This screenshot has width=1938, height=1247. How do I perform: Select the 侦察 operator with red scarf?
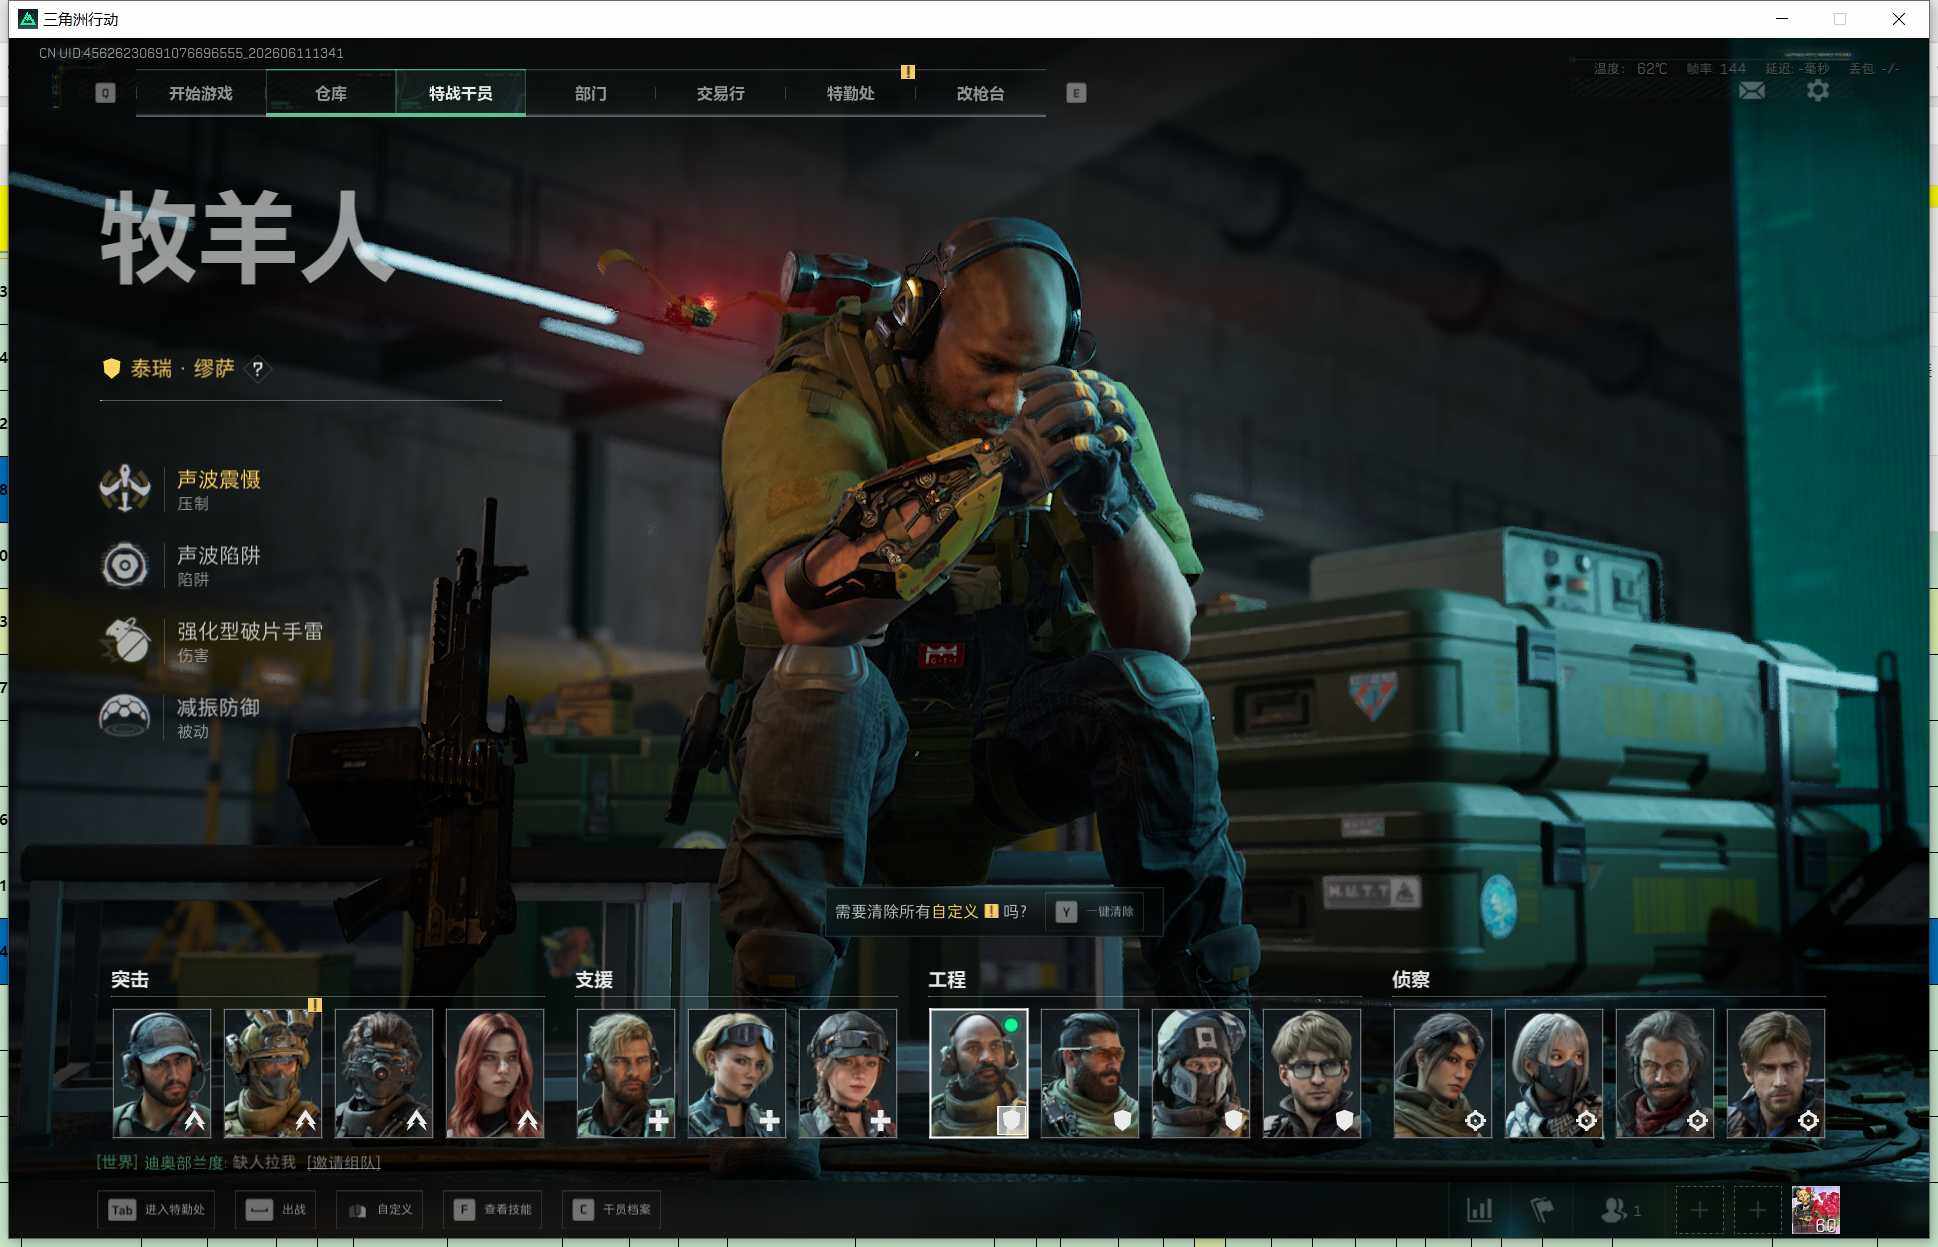click(1665, 1073)
